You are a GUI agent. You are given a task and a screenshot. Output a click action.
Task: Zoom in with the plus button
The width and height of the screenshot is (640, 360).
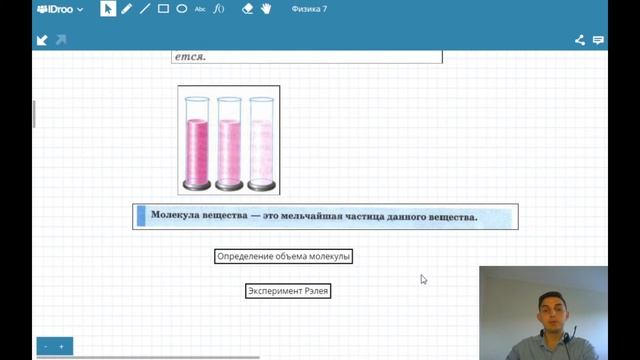(62, 347)
